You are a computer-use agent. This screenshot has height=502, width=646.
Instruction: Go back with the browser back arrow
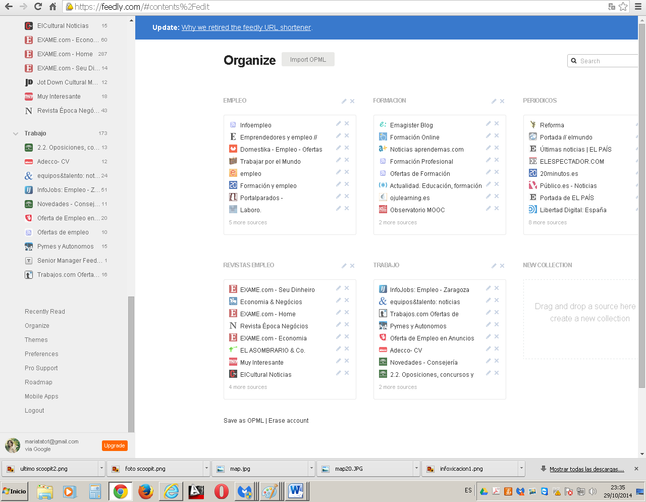tap(8, 6)
